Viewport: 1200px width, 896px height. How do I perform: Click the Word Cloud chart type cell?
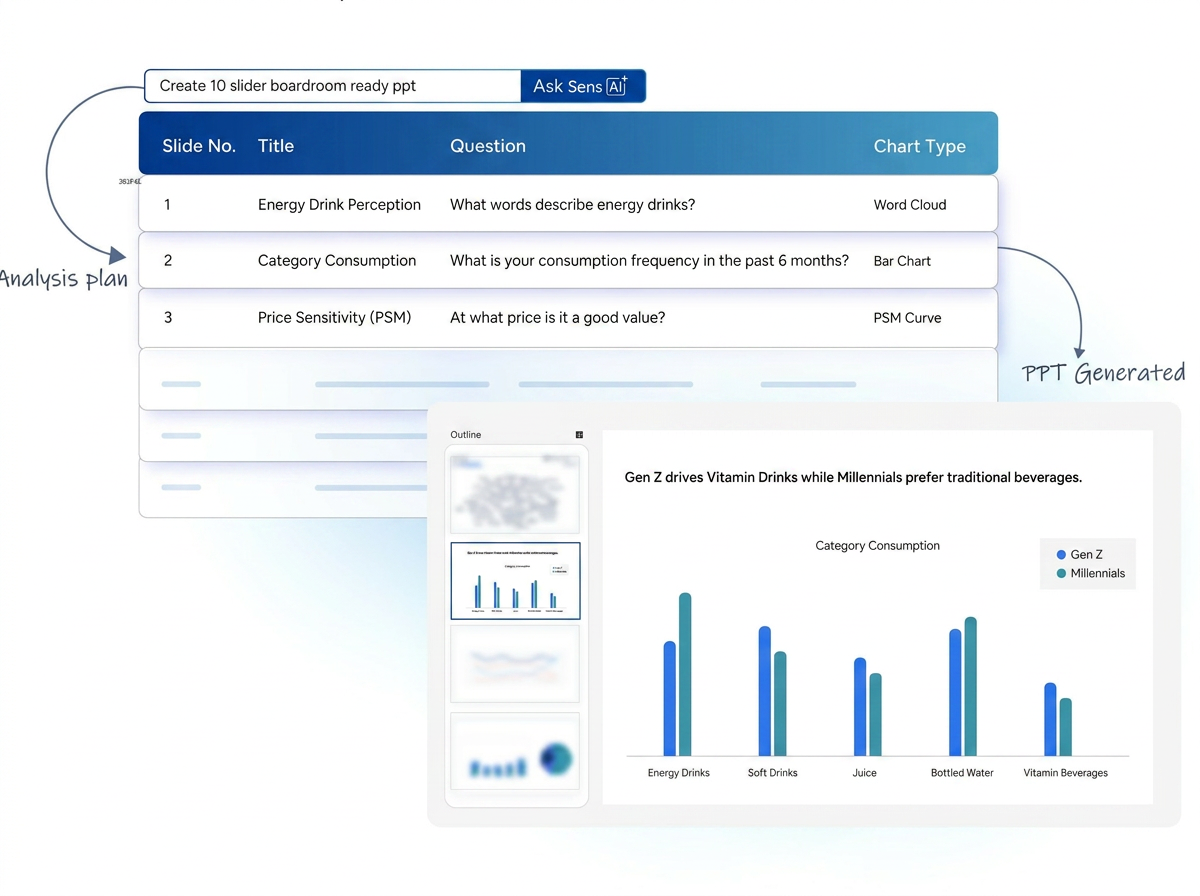[909, 205]
